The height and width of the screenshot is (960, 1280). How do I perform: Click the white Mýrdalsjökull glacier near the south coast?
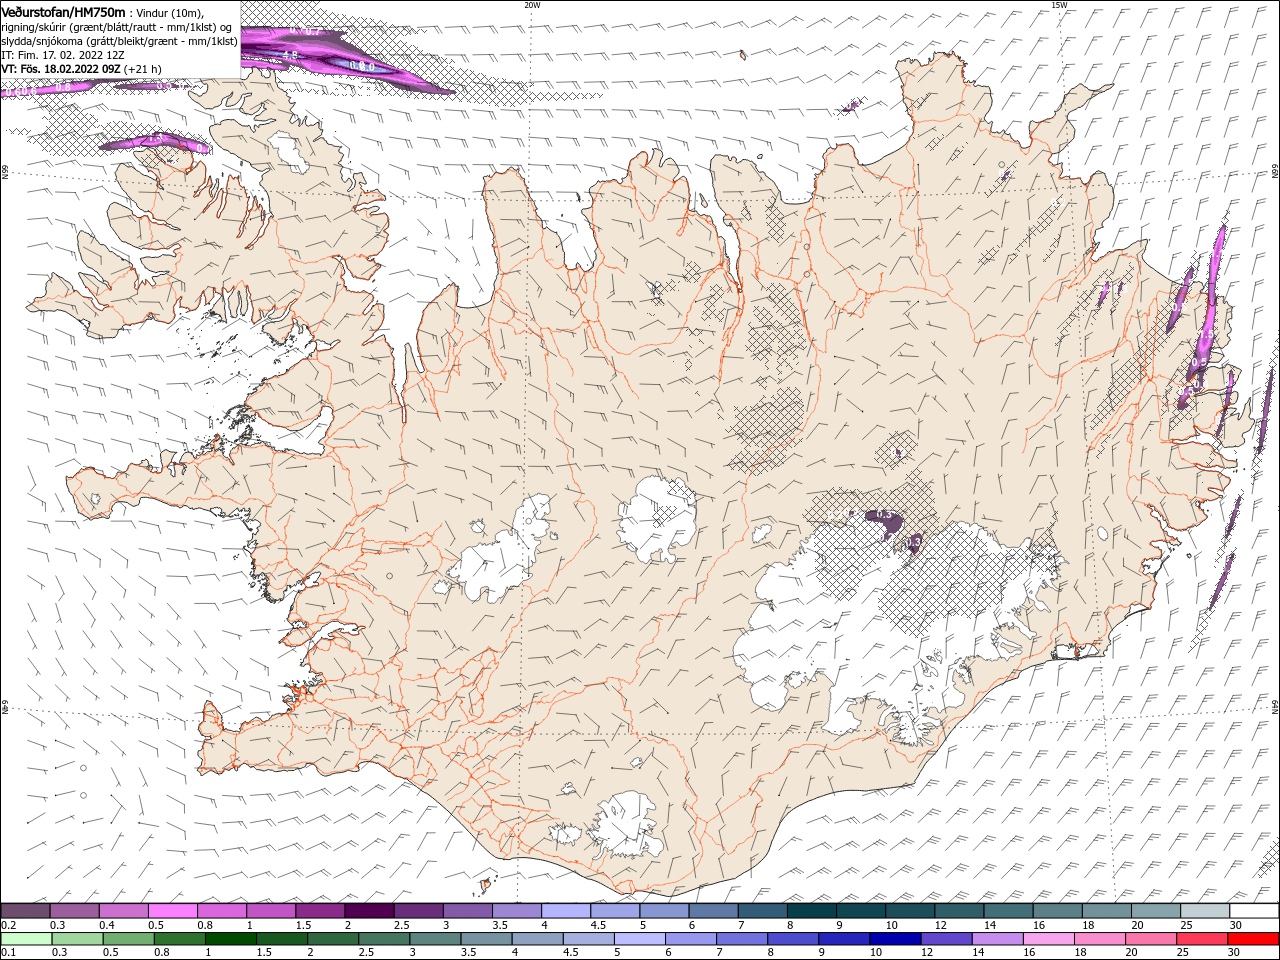pos(627,826)
